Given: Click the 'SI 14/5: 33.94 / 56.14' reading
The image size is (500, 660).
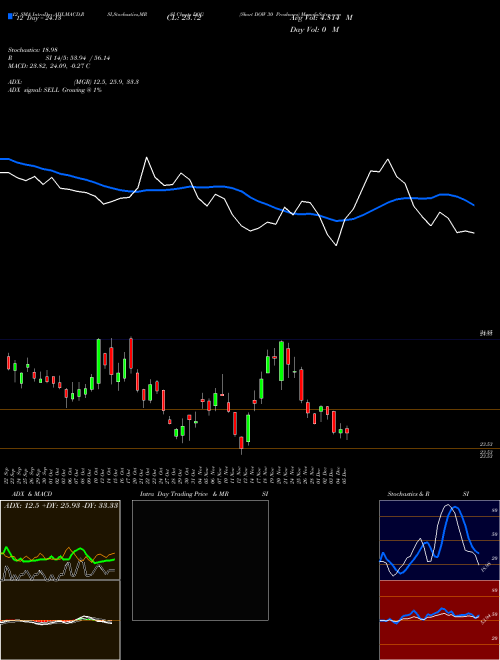Looking at the screenshot, I should (x=78, y=58).
